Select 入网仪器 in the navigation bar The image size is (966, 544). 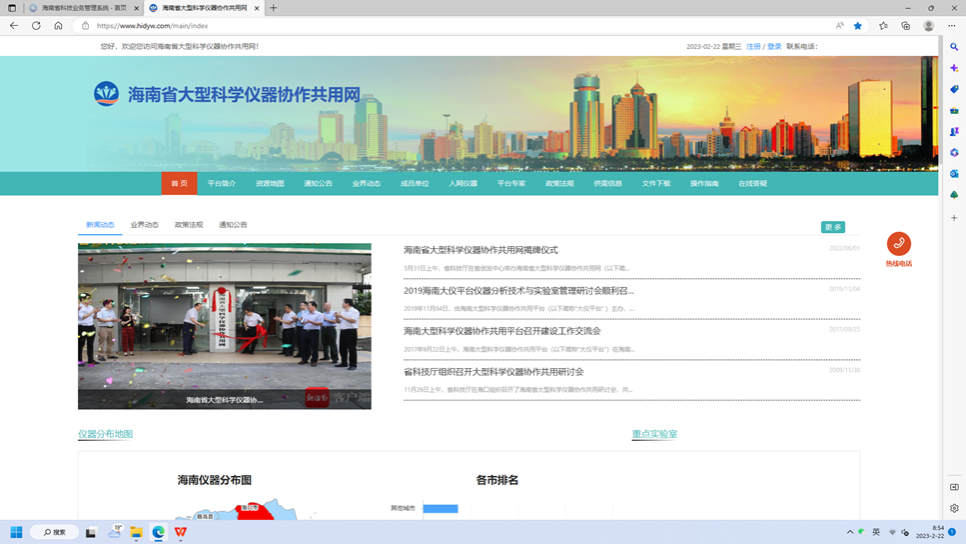(463, 184)
